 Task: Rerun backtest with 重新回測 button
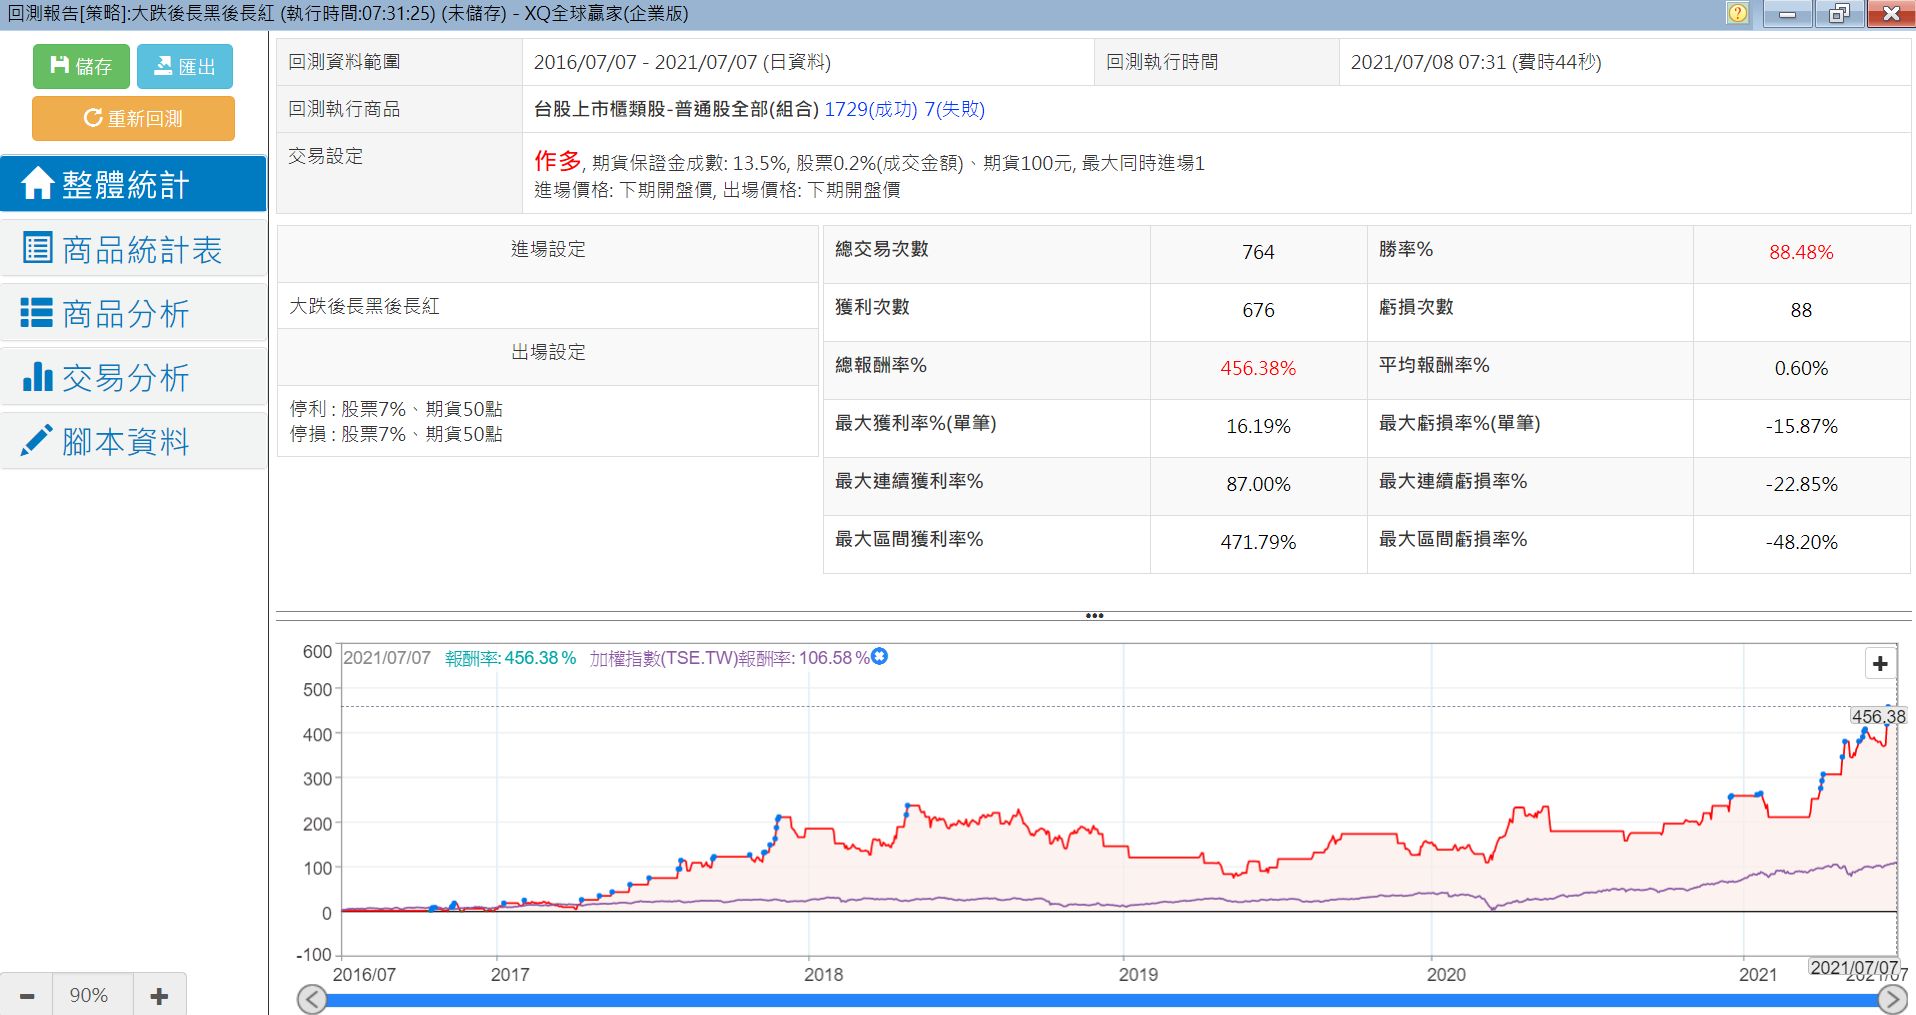pyautogui.click(x=133, y=118)
